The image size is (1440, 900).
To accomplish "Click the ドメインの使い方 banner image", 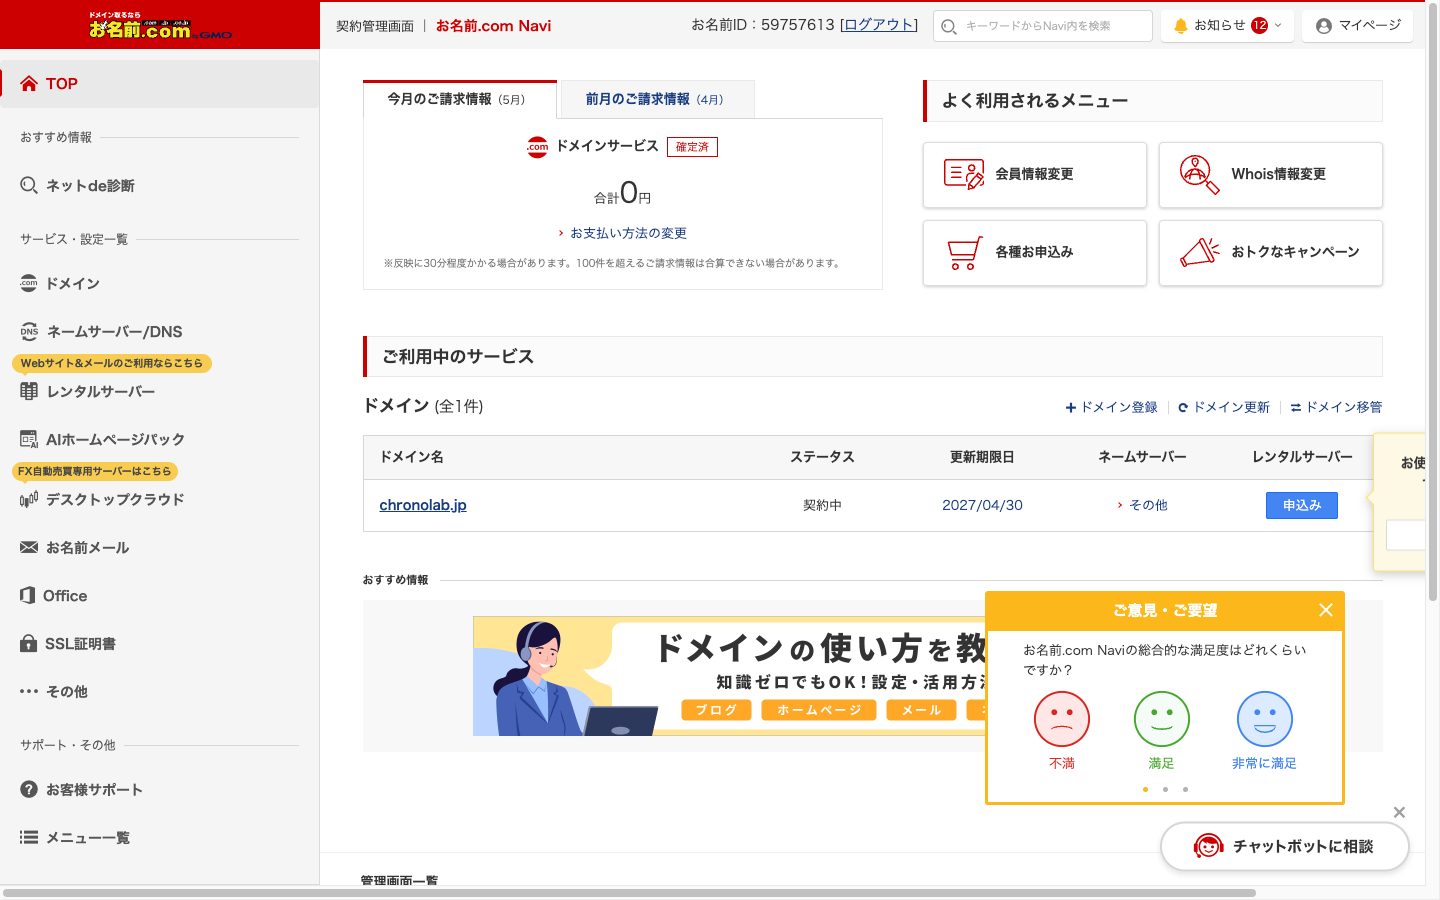I will coord(729,676).
